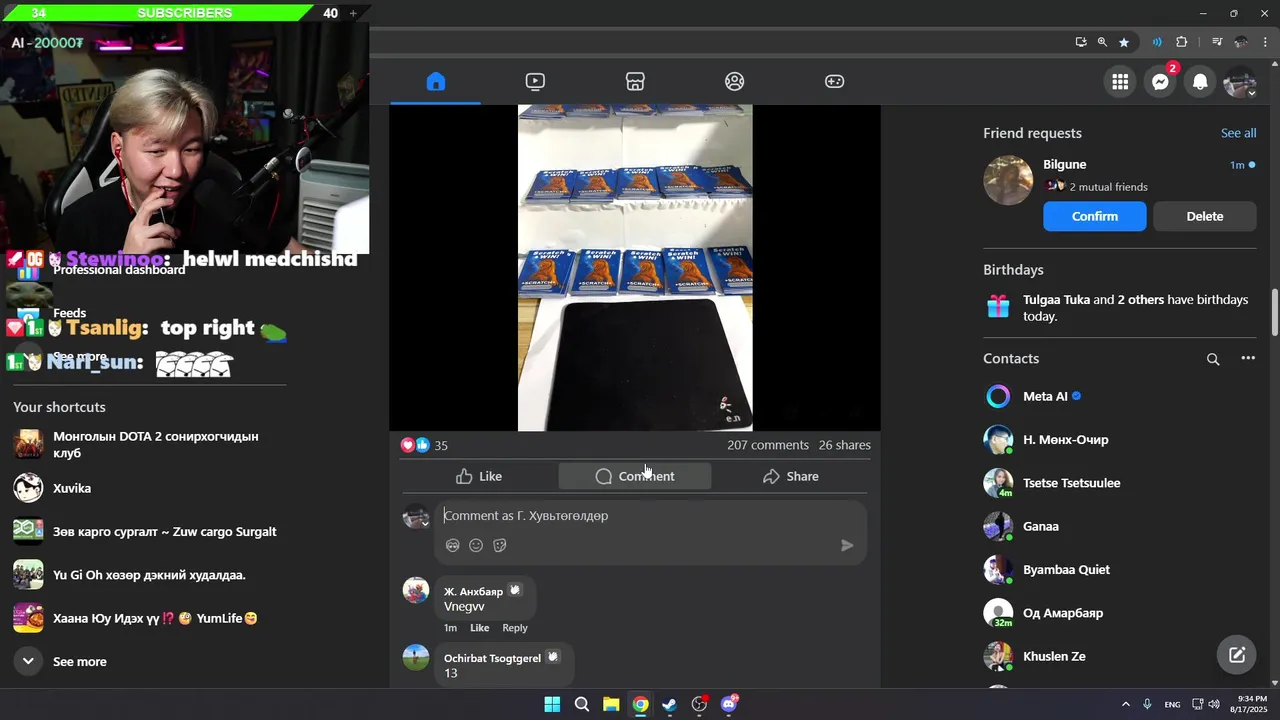Screen dimensions: 1280x720
Task: Open the Facebook menu grid icon
Action: click(x=1120, y=82)
